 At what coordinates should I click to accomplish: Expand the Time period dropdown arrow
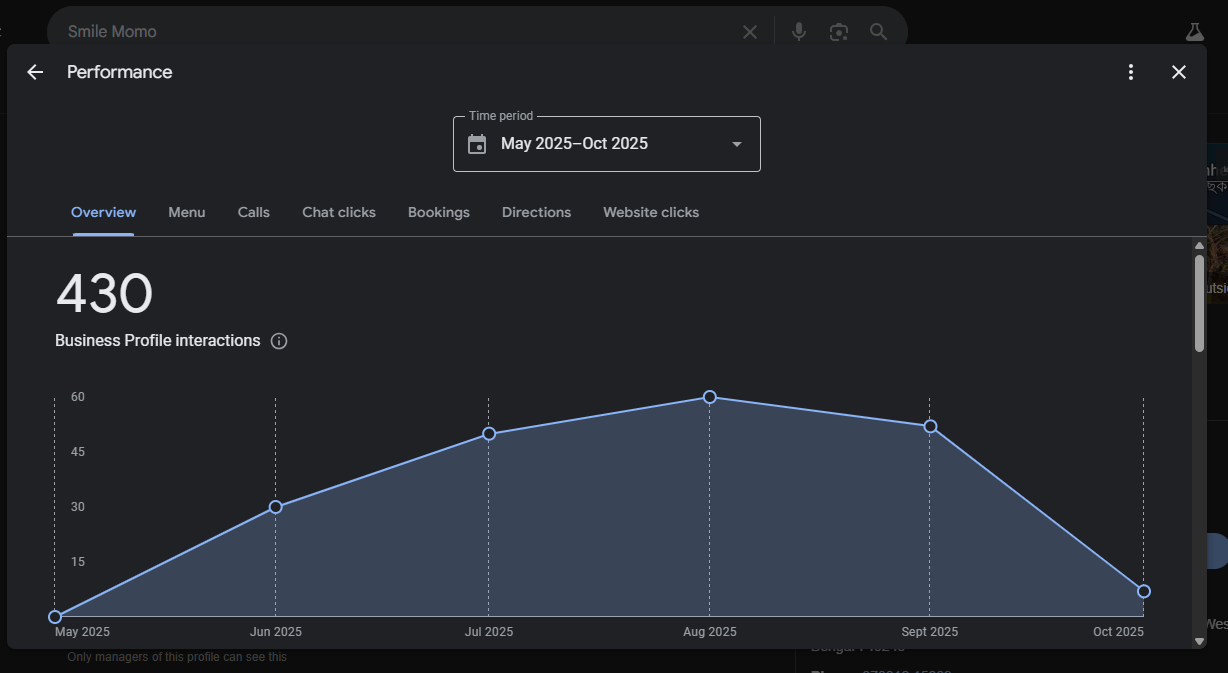click(x=737, y=144)
